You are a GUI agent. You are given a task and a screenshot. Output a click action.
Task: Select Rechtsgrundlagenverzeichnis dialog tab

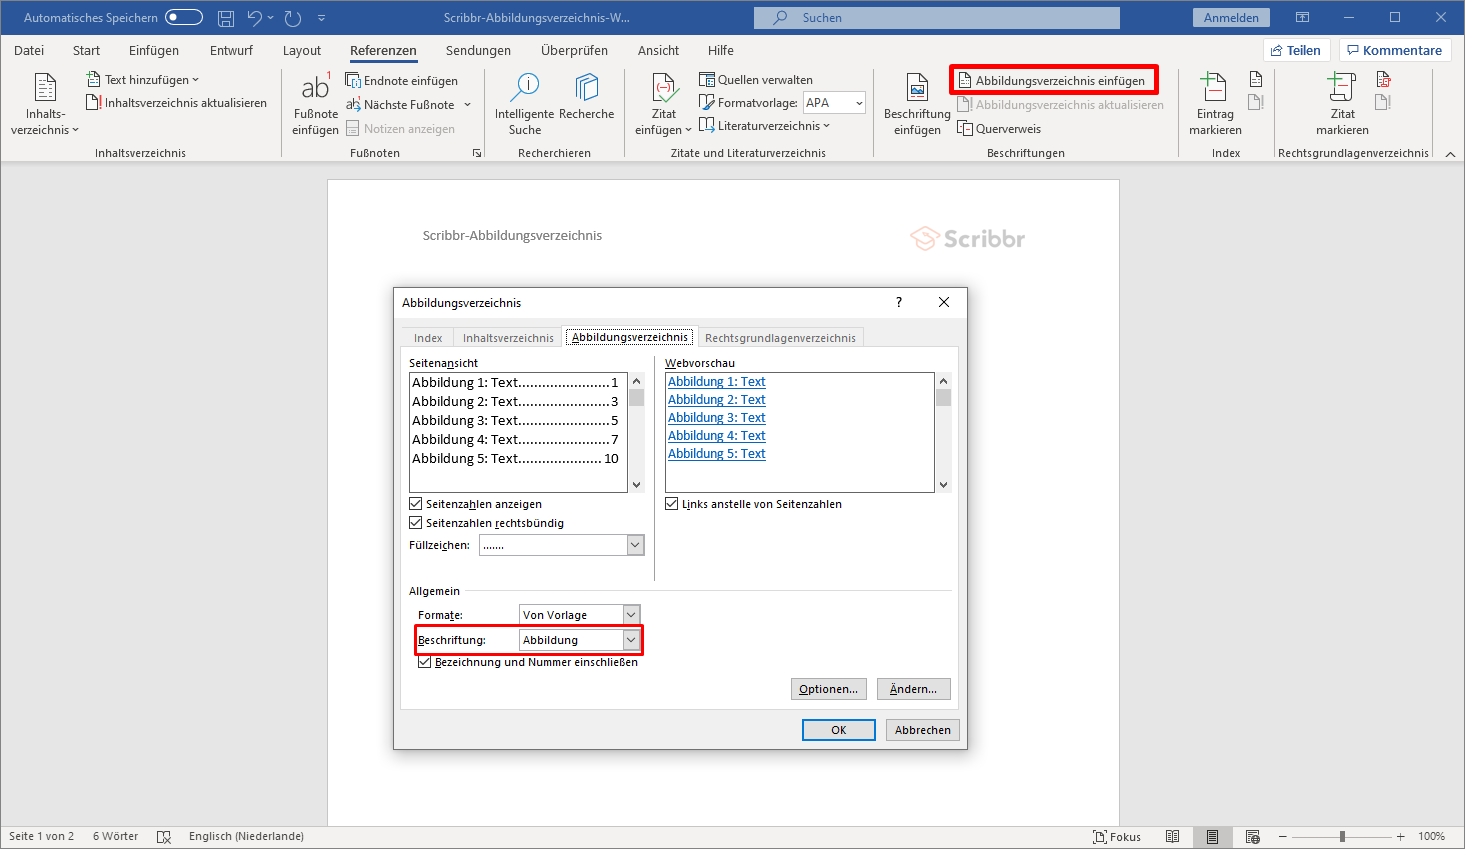[780, 338]
